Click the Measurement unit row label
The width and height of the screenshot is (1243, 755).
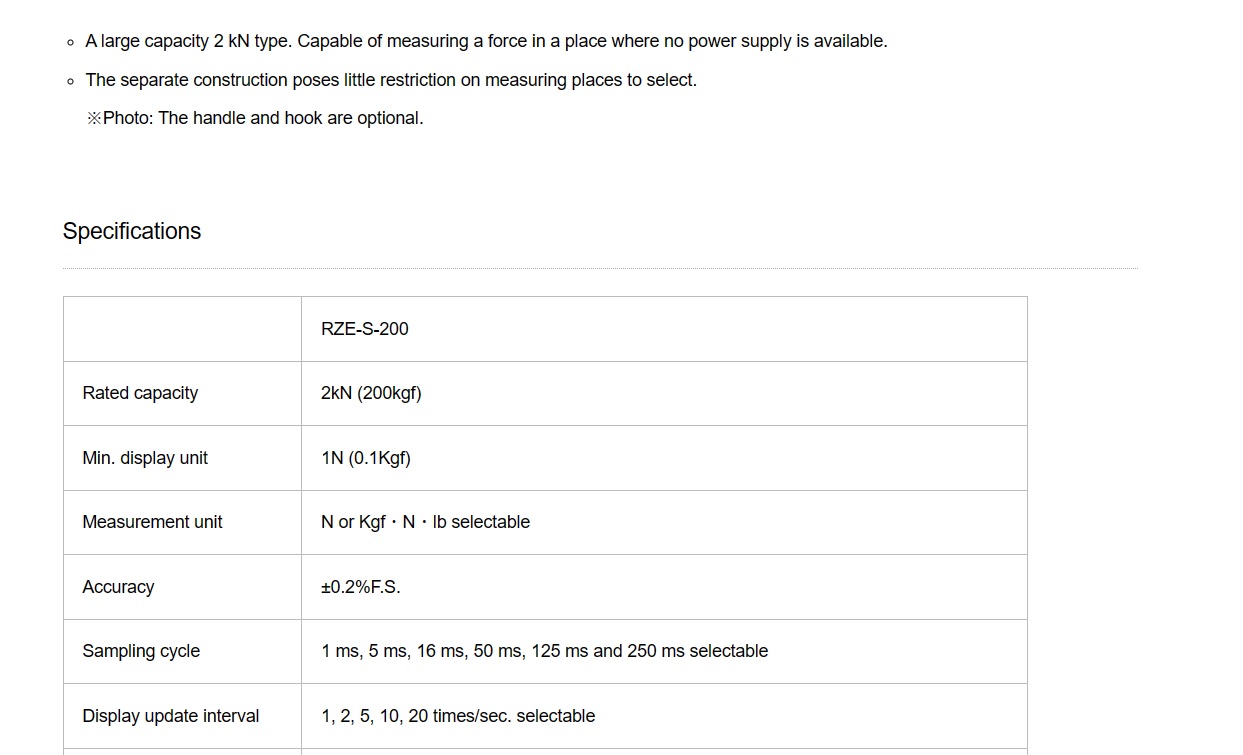point(152,522)
